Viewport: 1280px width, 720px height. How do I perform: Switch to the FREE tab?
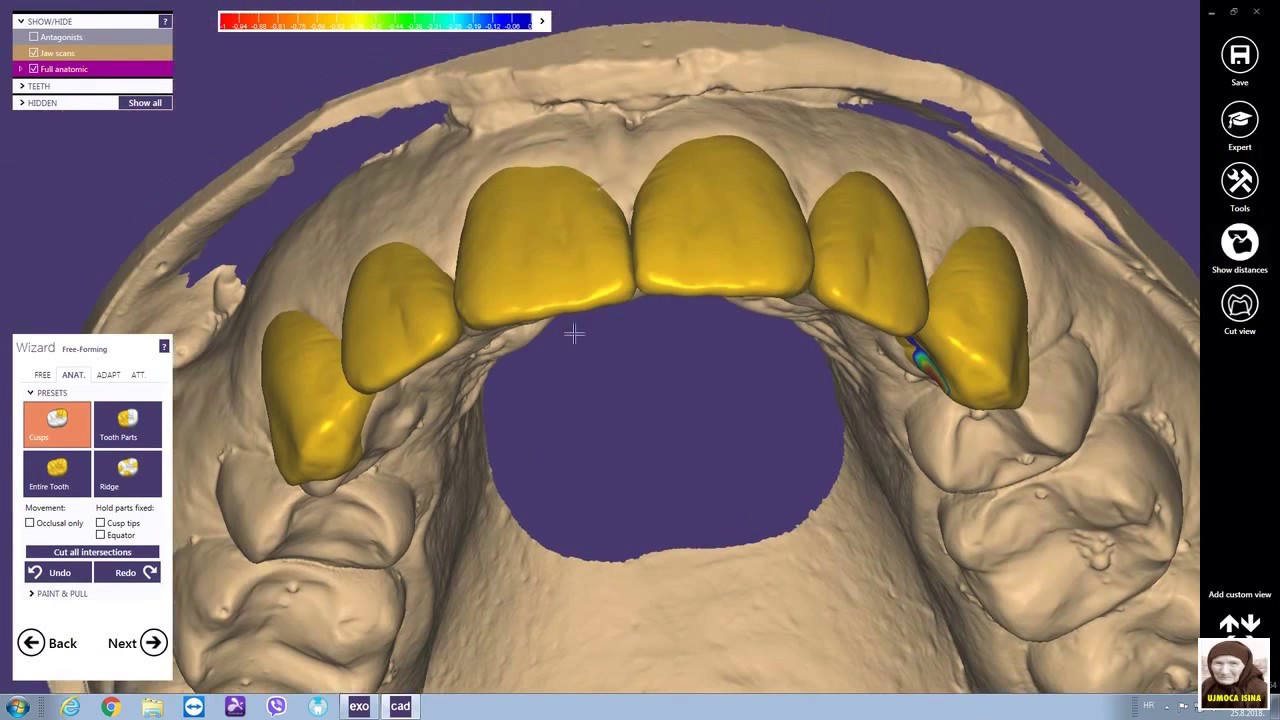[42, 375]
